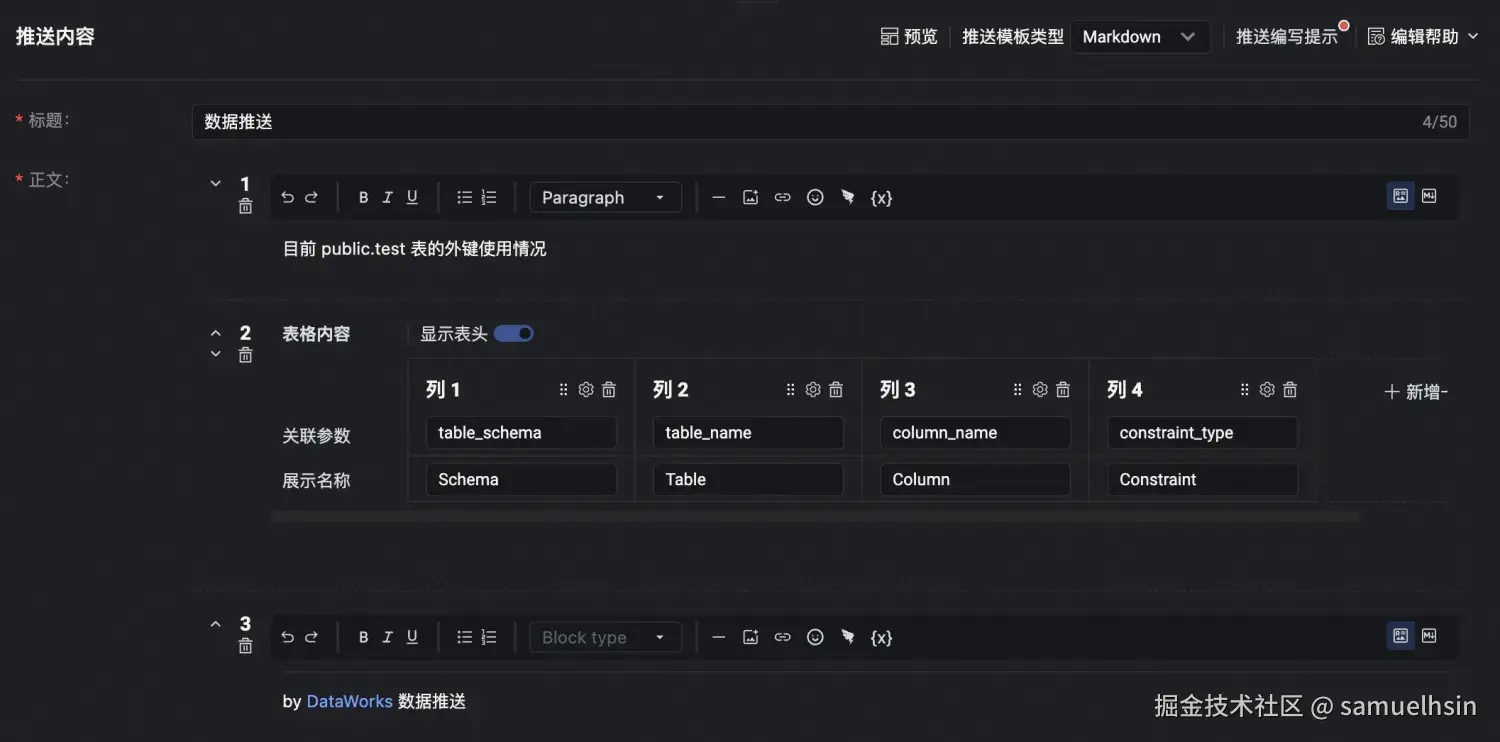The width and height of the screenshot is (1500, 742).
Task: Open the Block type dropdown in block 3
Action: [x=605, y=637]
